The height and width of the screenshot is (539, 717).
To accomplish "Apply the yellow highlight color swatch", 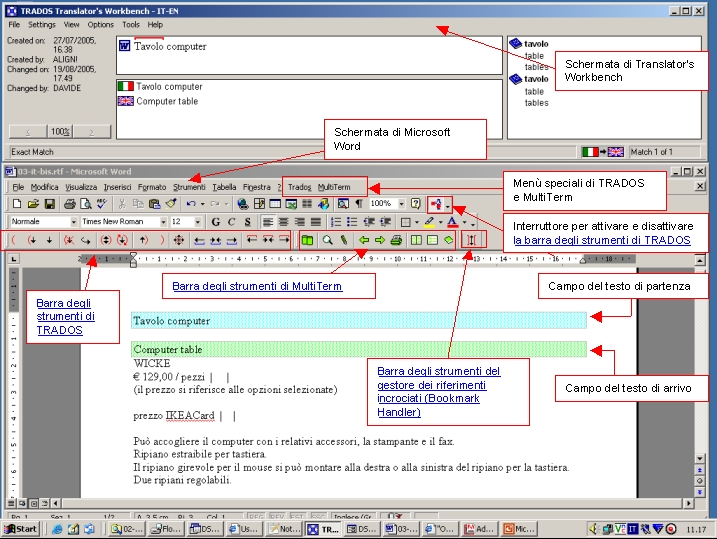I will pos(429,222).
